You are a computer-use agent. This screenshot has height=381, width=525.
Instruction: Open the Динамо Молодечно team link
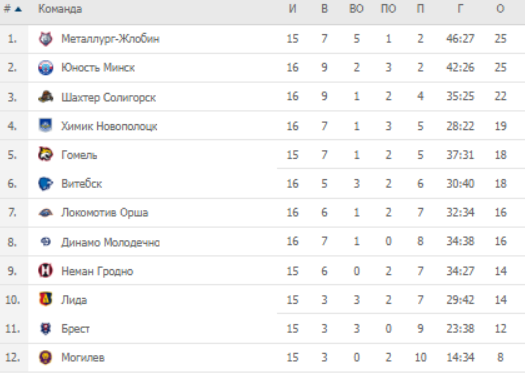pos(110,242)
